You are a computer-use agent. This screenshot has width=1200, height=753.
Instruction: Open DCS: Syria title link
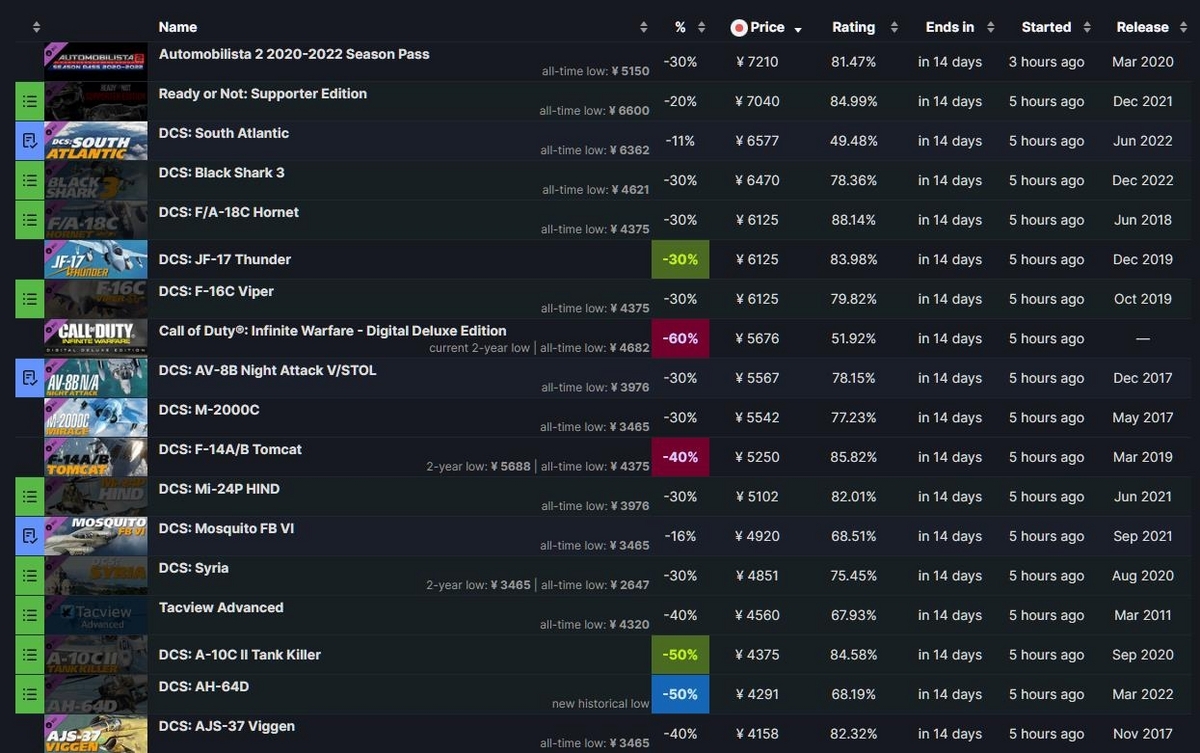194,568
